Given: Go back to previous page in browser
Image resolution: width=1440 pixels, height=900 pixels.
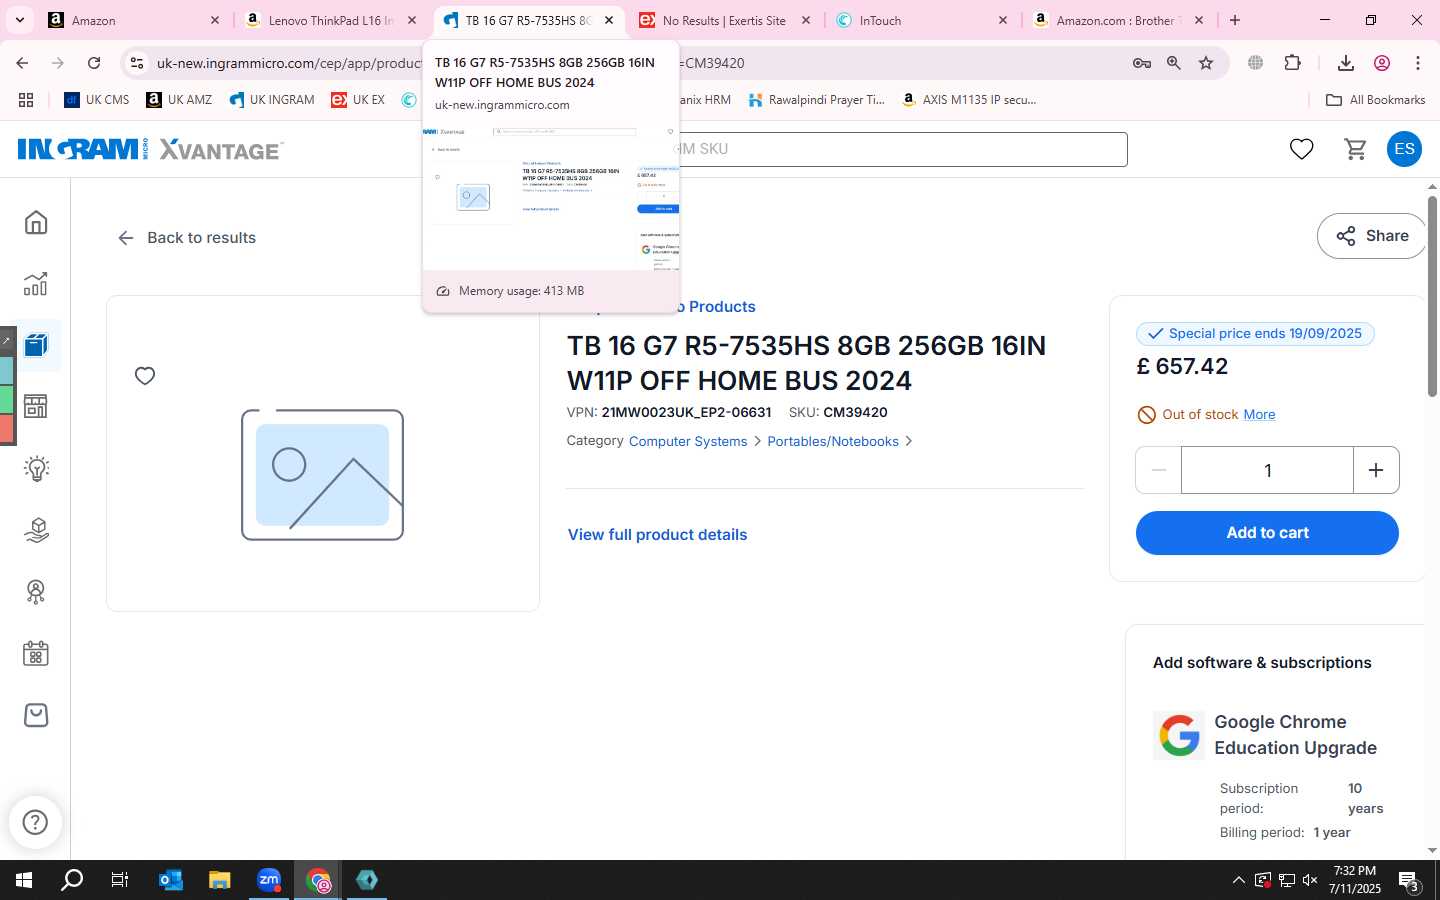Looking at the screenshot, I should tap(22, 63).
